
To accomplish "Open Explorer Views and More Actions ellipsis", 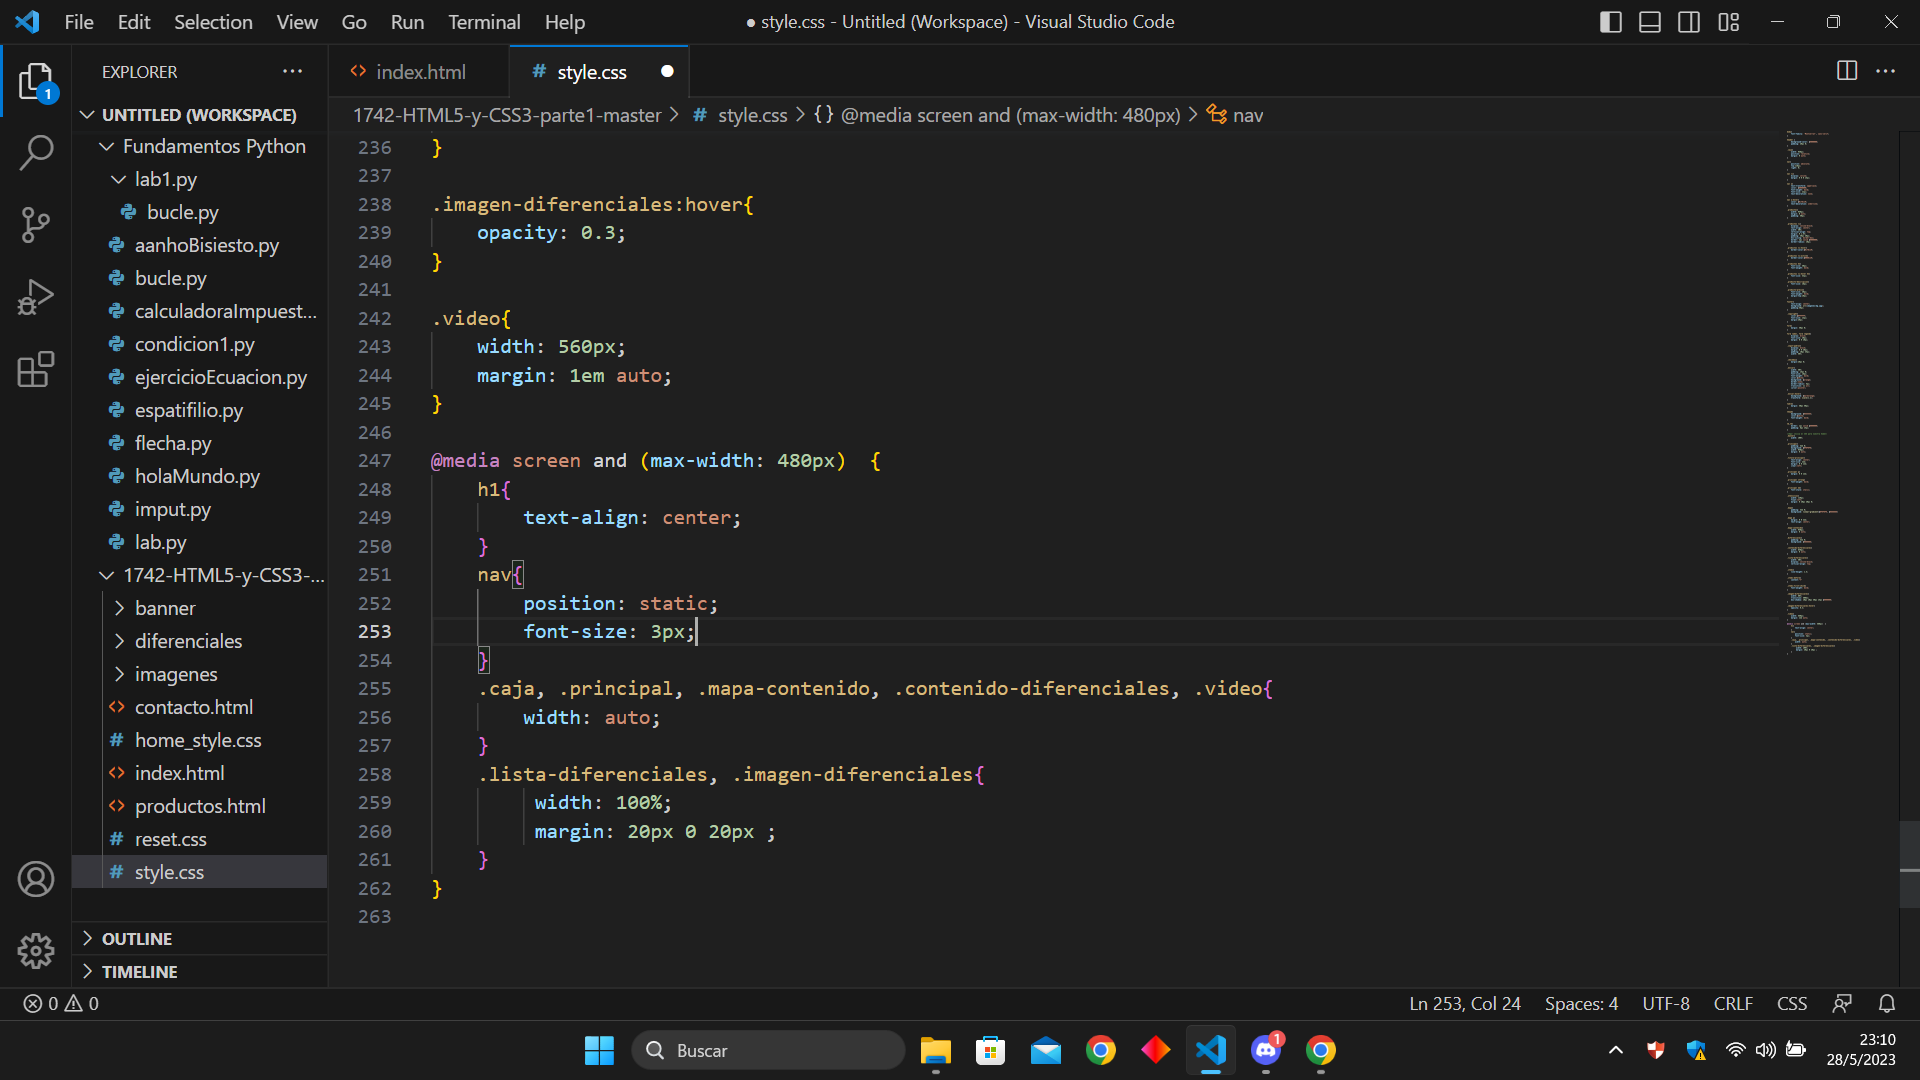I will click(292, 71).
